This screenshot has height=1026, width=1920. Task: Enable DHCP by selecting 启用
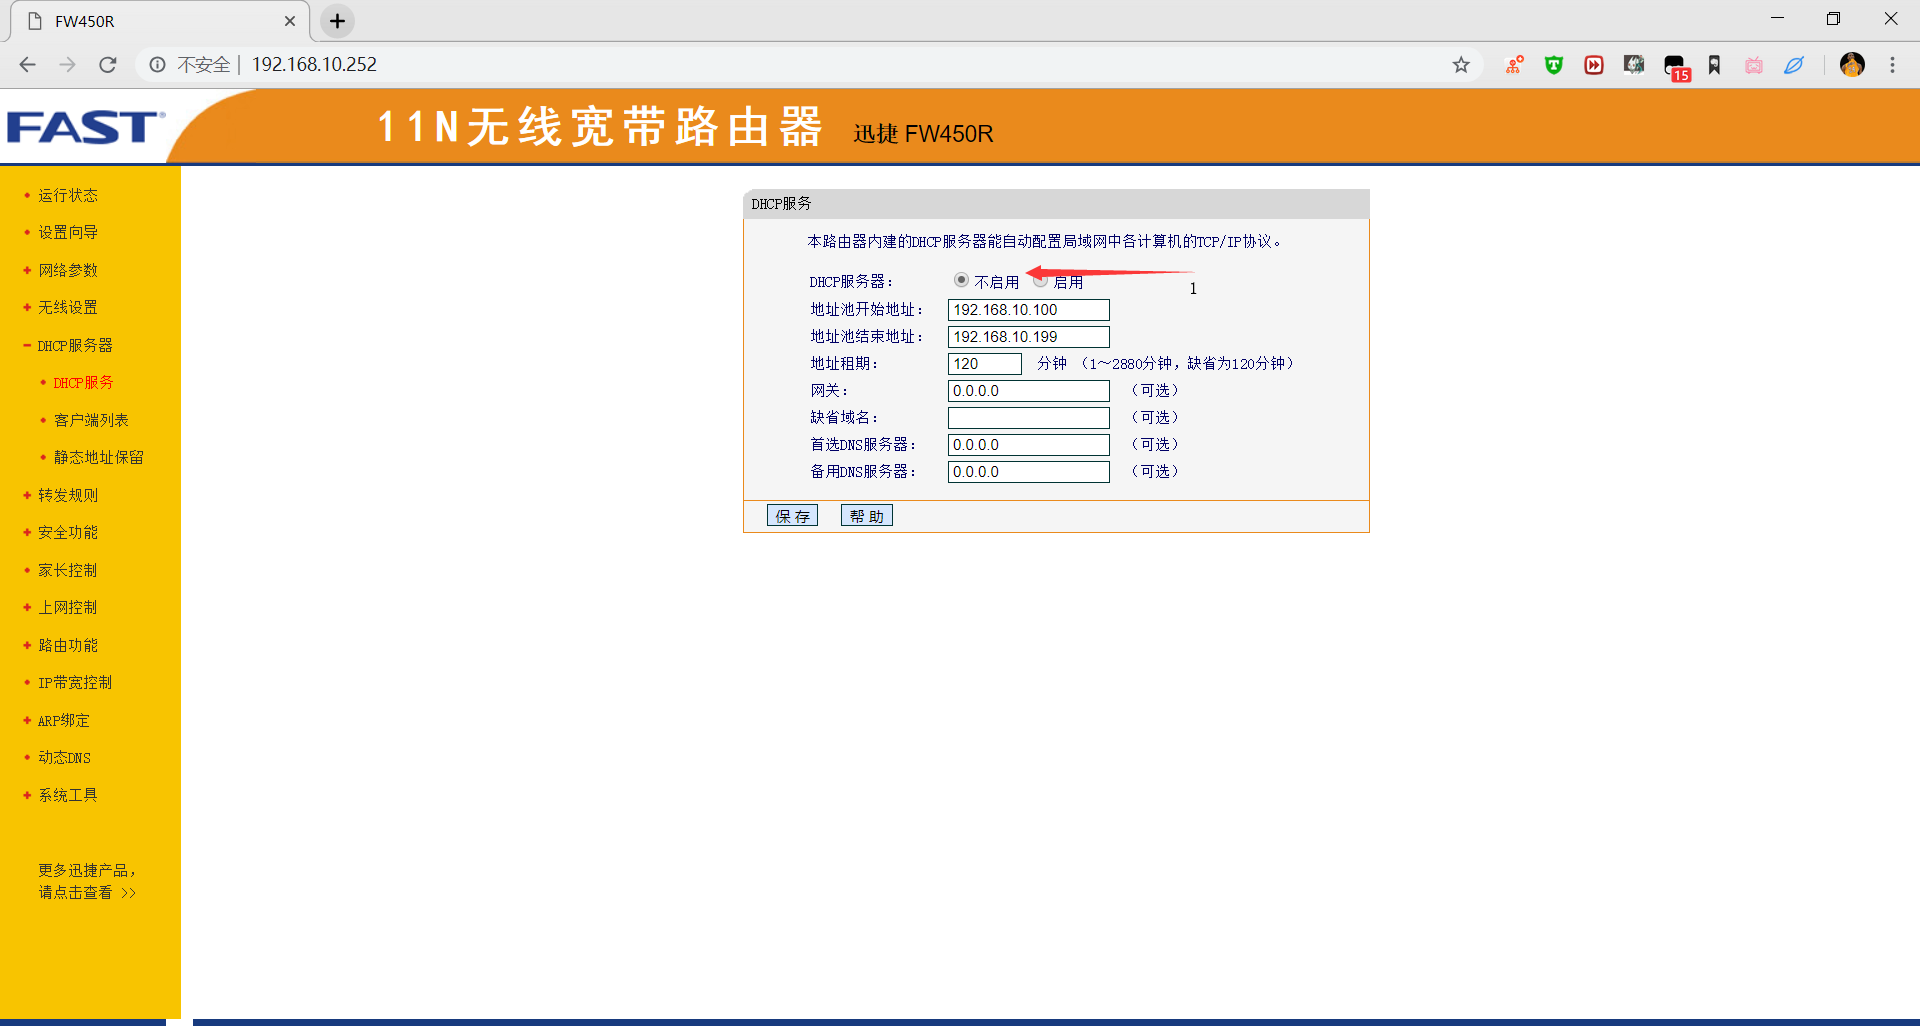coord(1040,280)
